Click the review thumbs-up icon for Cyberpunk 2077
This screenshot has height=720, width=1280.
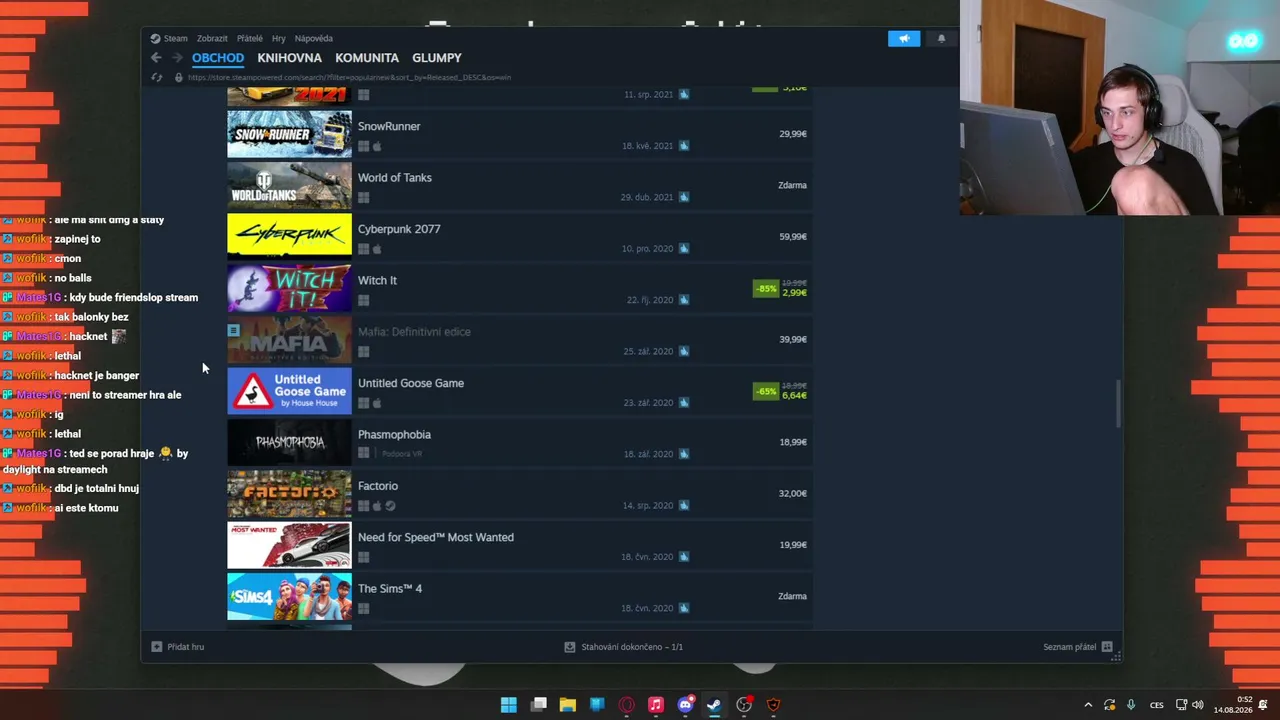tap(684, 248)
